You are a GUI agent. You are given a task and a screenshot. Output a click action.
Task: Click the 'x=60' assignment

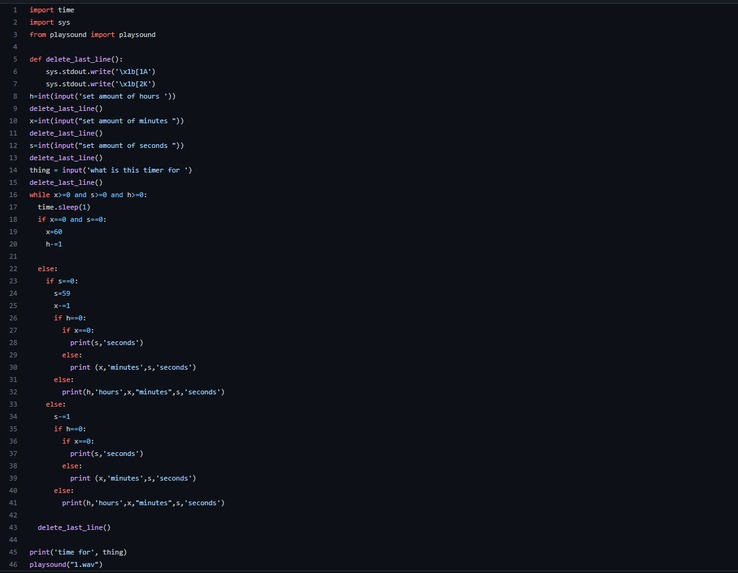click(54, 232)
